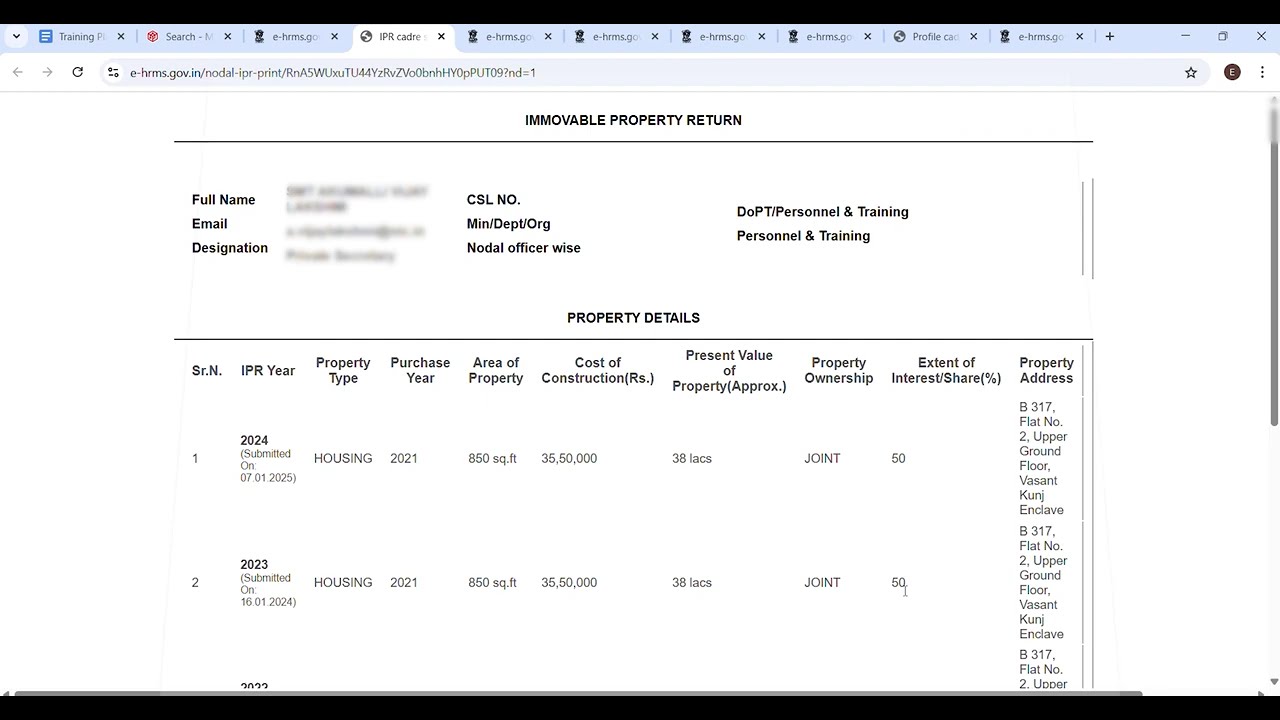Screen dimensions: 1280x720
Task: Click 38 lacs in the 2023 row
Action: tap(692, 583)
